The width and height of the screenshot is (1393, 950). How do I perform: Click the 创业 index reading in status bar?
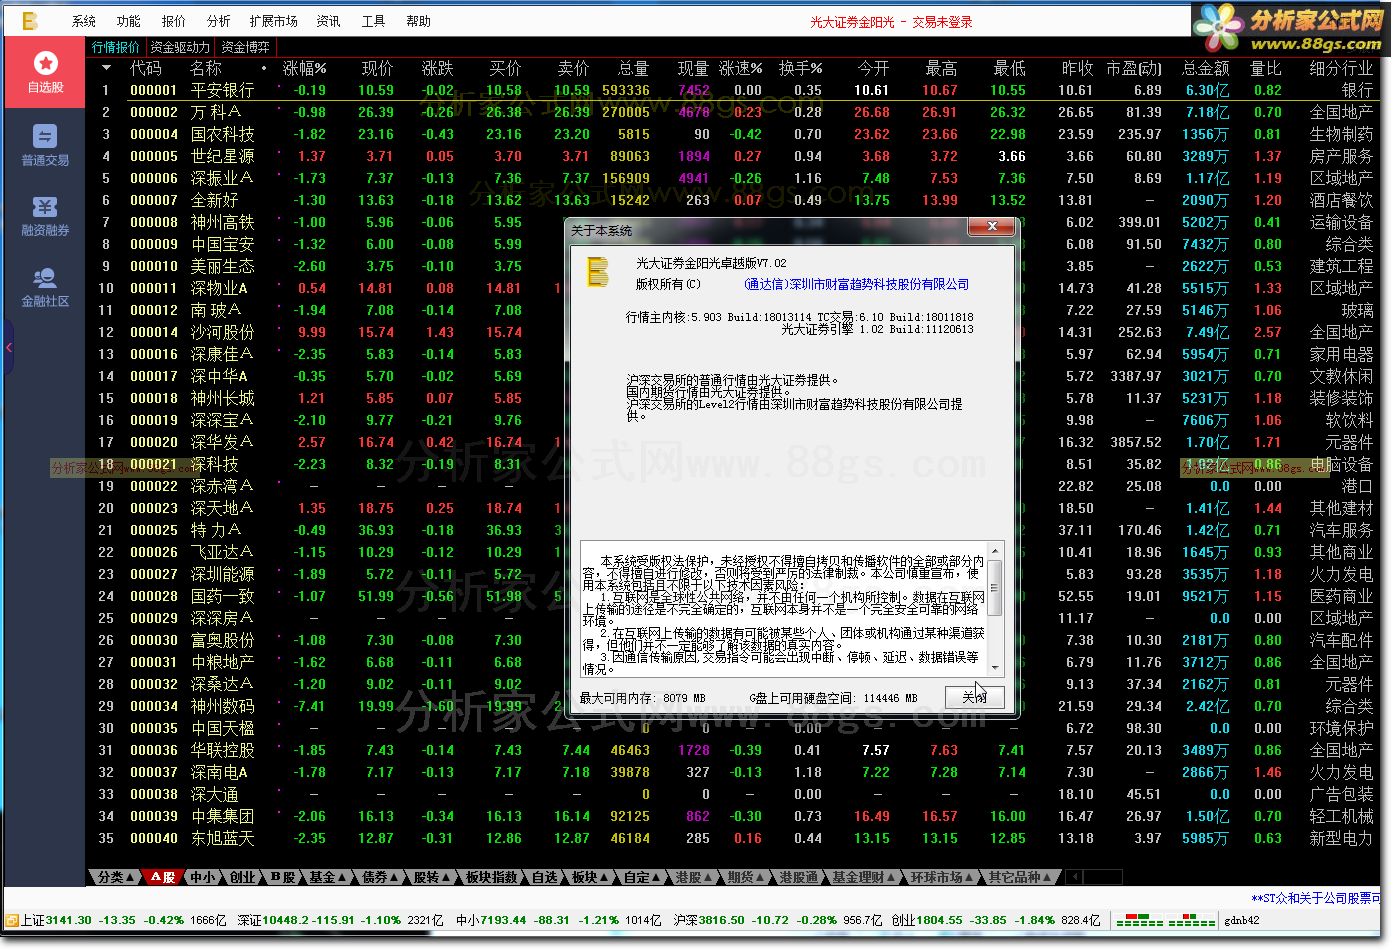[x=996, y=920]
